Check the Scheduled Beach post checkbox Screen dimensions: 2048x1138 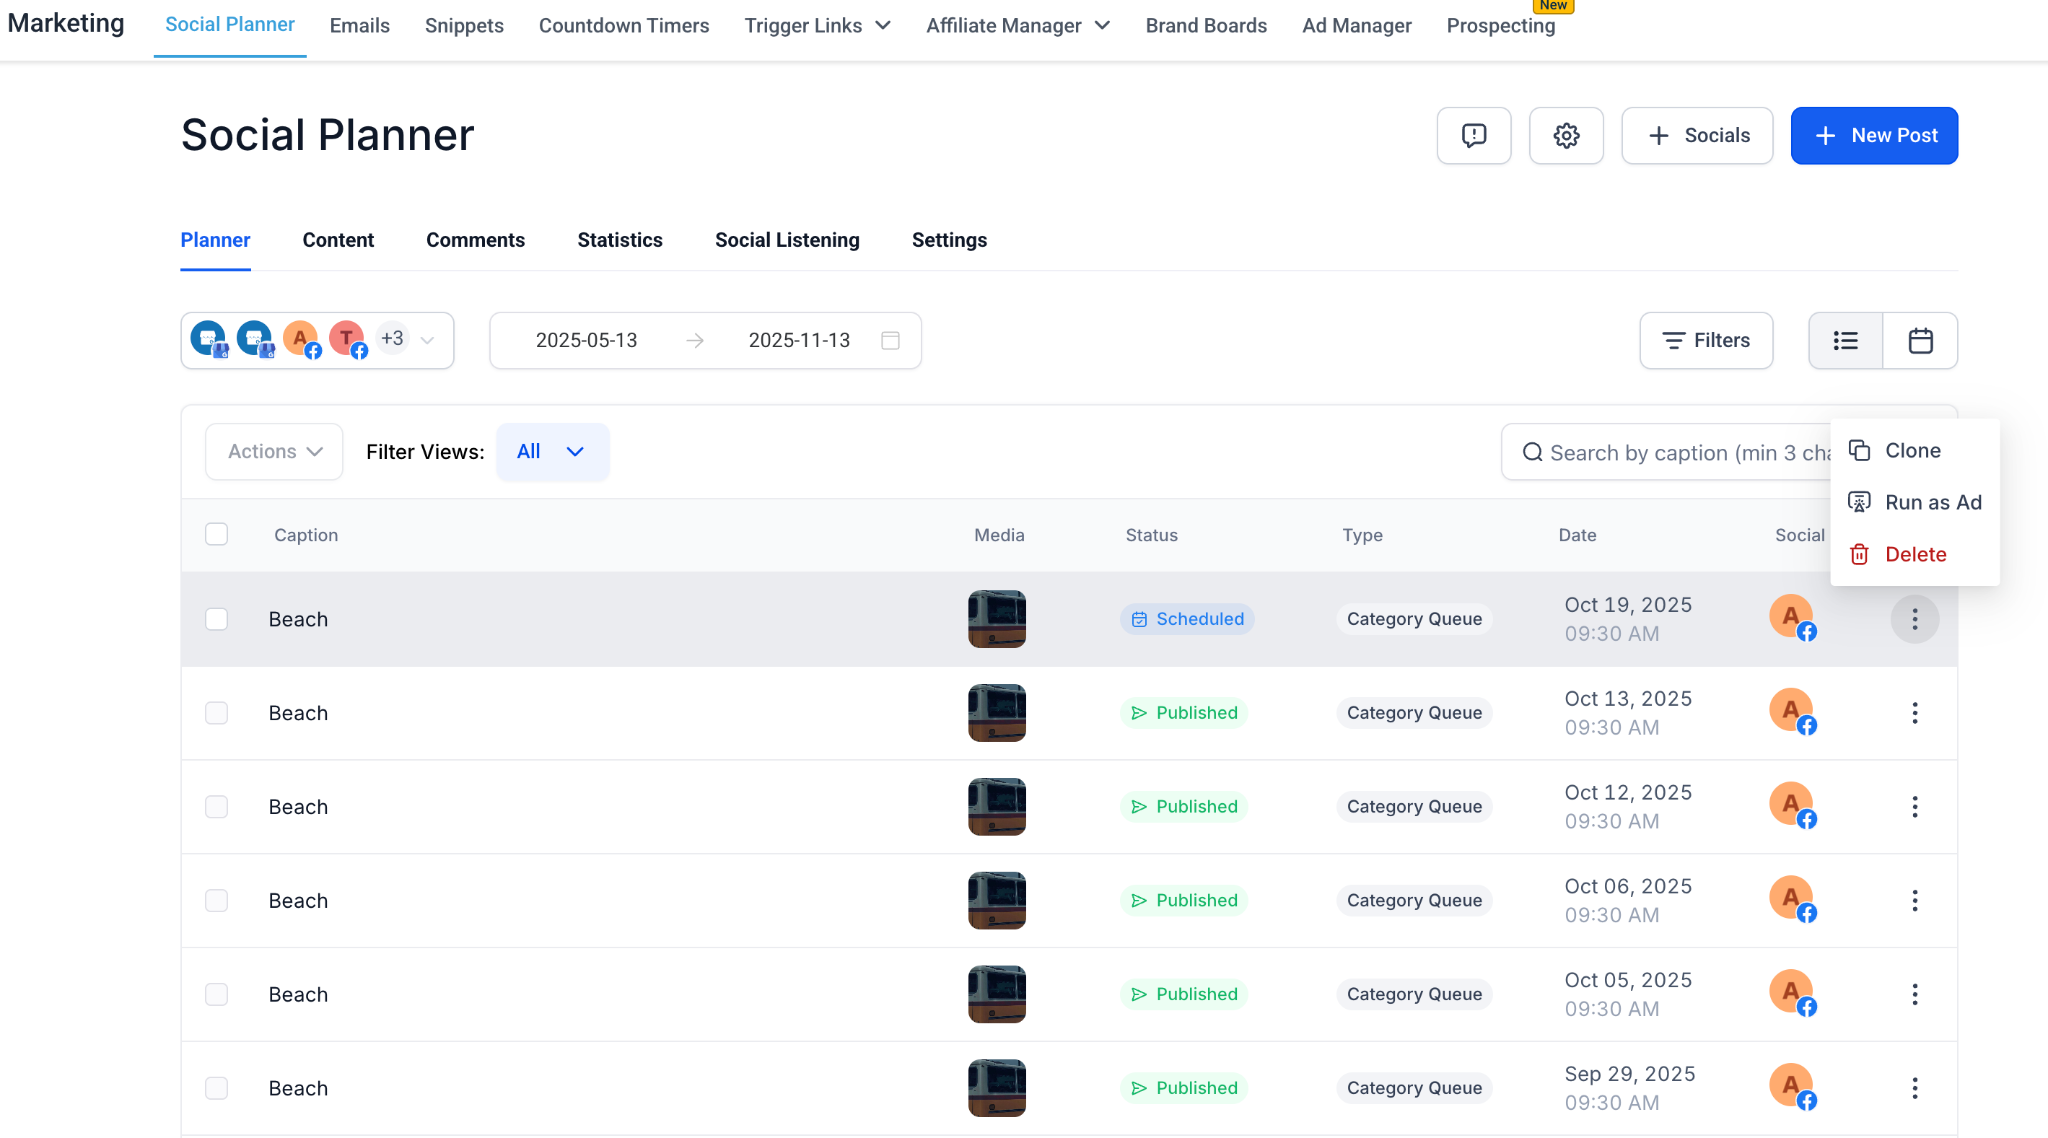216,619
